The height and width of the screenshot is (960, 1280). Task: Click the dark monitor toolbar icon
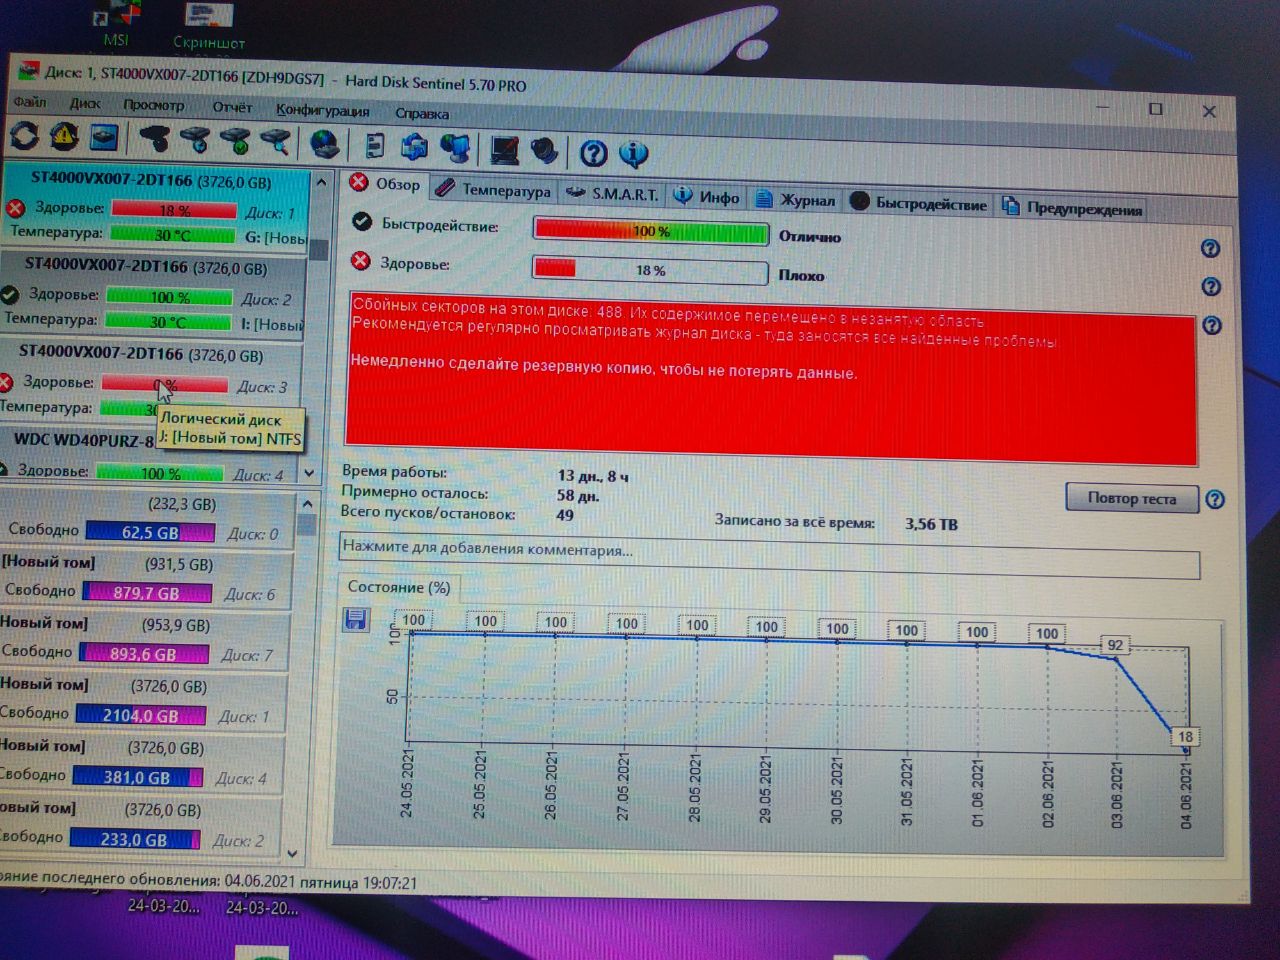click(x=504, y=150)
